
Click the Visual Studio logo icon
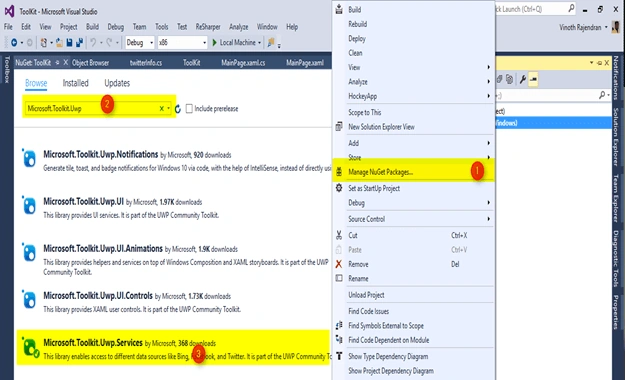tap(9, 11)
